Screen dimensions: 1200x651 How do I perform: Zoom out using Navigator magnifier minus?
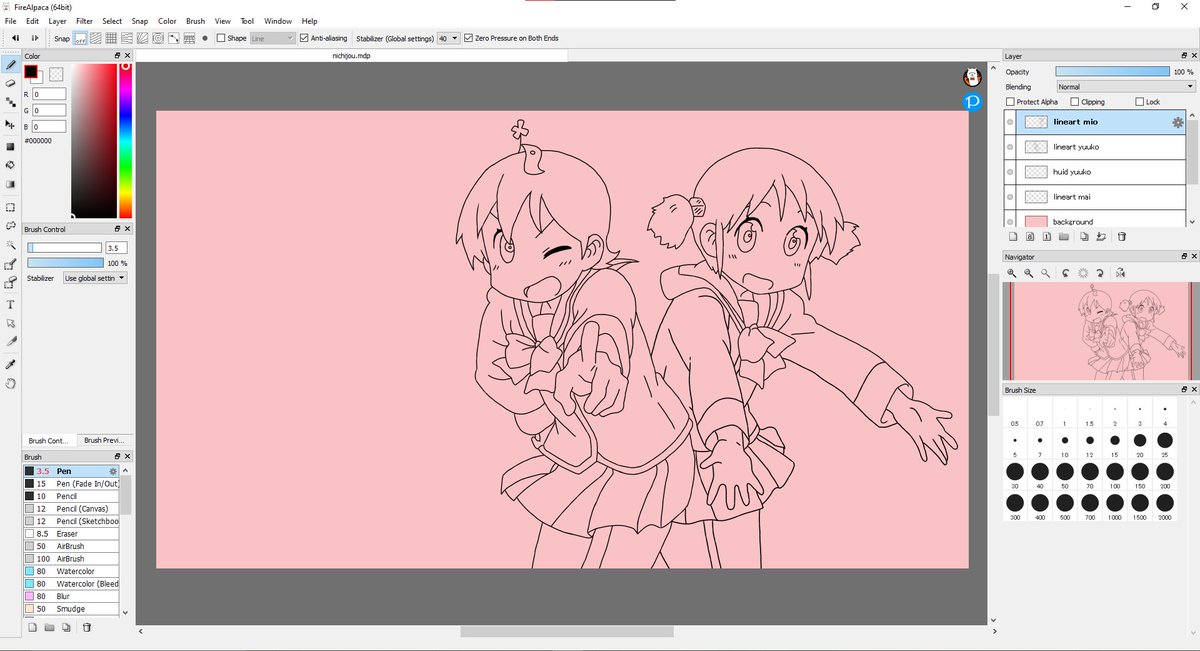(x=1029, y=273)
